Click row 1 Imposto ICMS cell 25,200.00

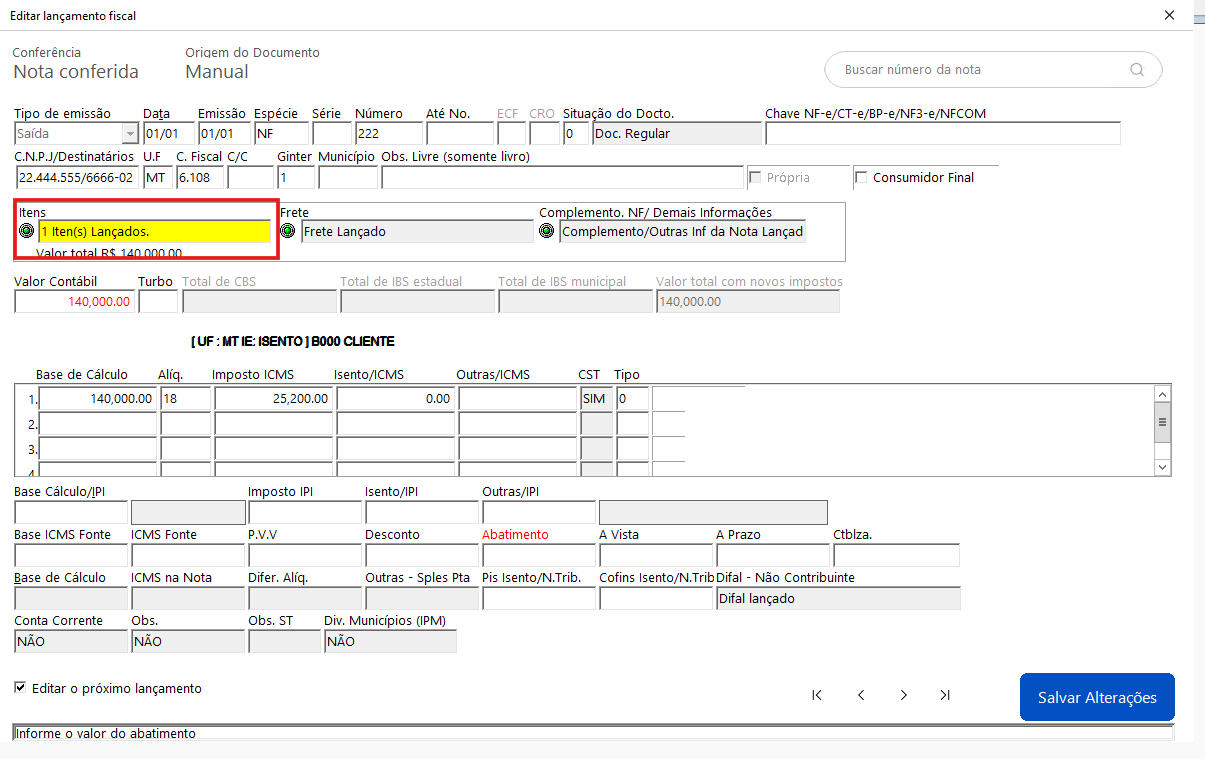(273, 398)
